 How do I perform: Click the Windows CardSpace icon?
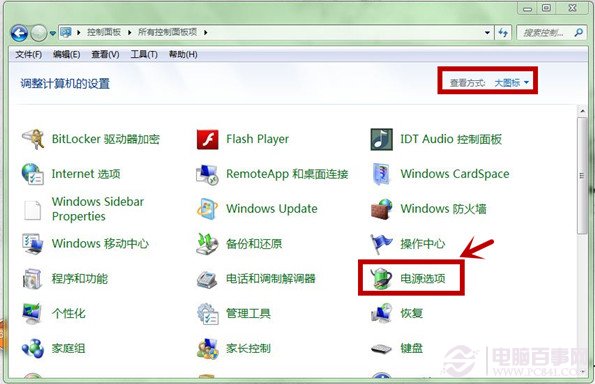pos(381,174)
